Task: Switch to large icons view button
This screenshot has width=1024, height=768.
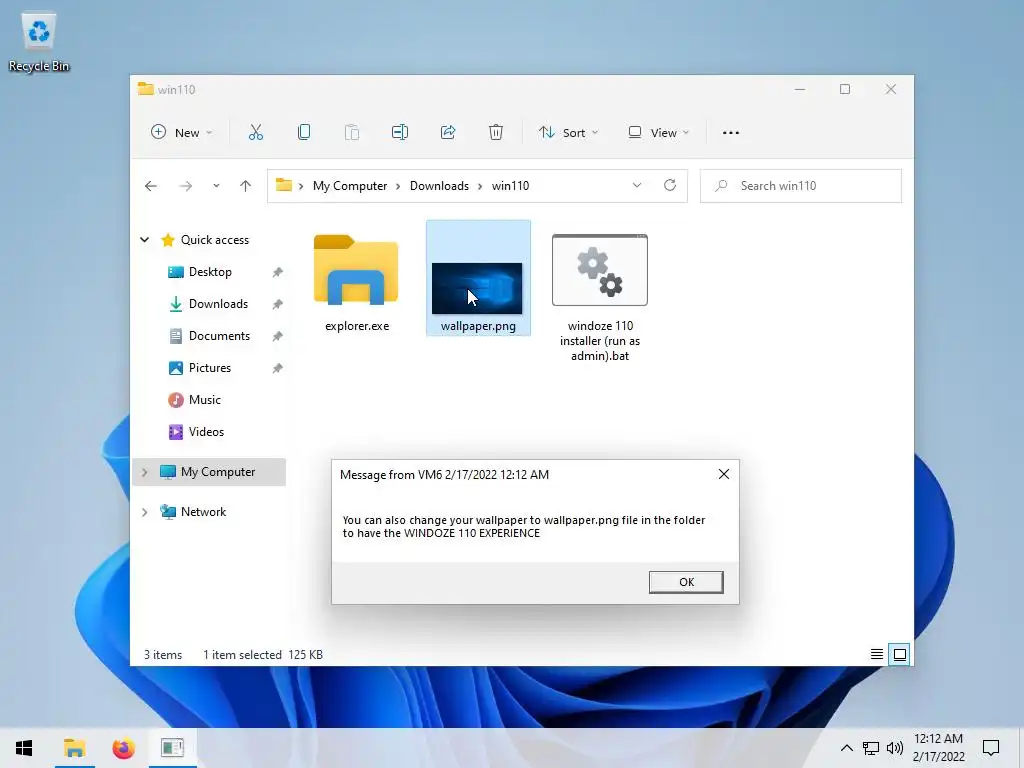Action: (900, 654)
